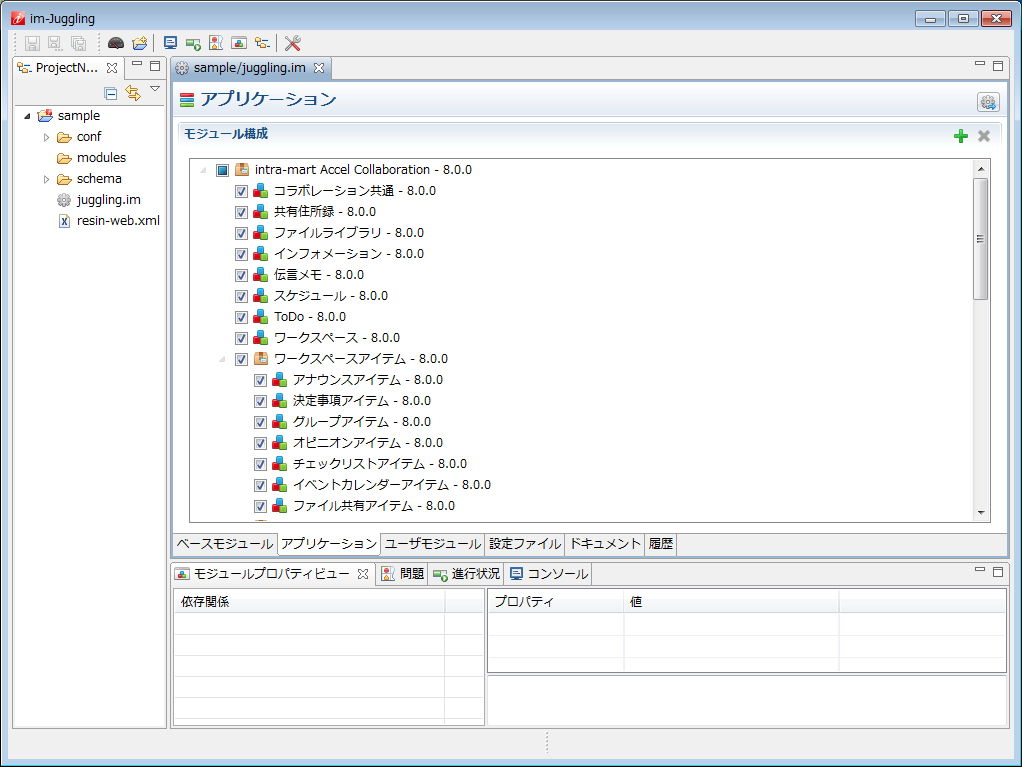This screenshot has width=1022, height=767.
Task: Remove module with the gray X icon
Action: point(984,136)
